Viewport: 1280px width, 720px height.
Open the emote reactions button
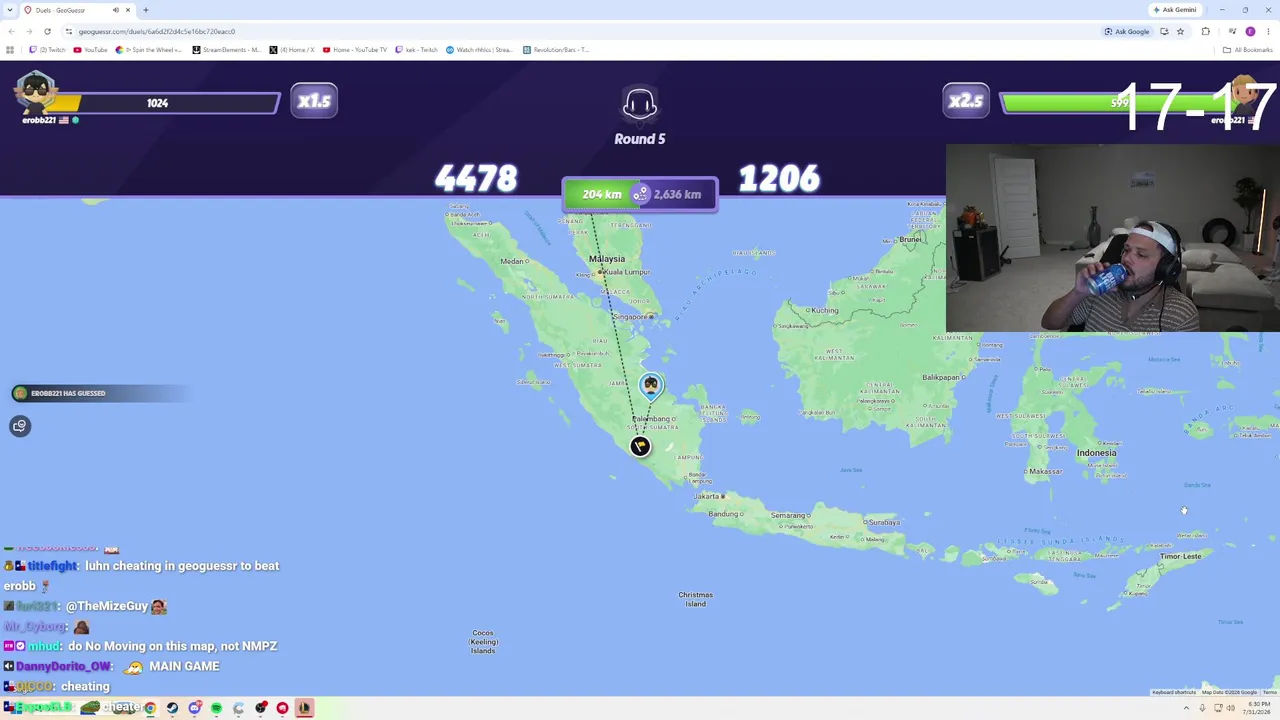coord(19,426)
